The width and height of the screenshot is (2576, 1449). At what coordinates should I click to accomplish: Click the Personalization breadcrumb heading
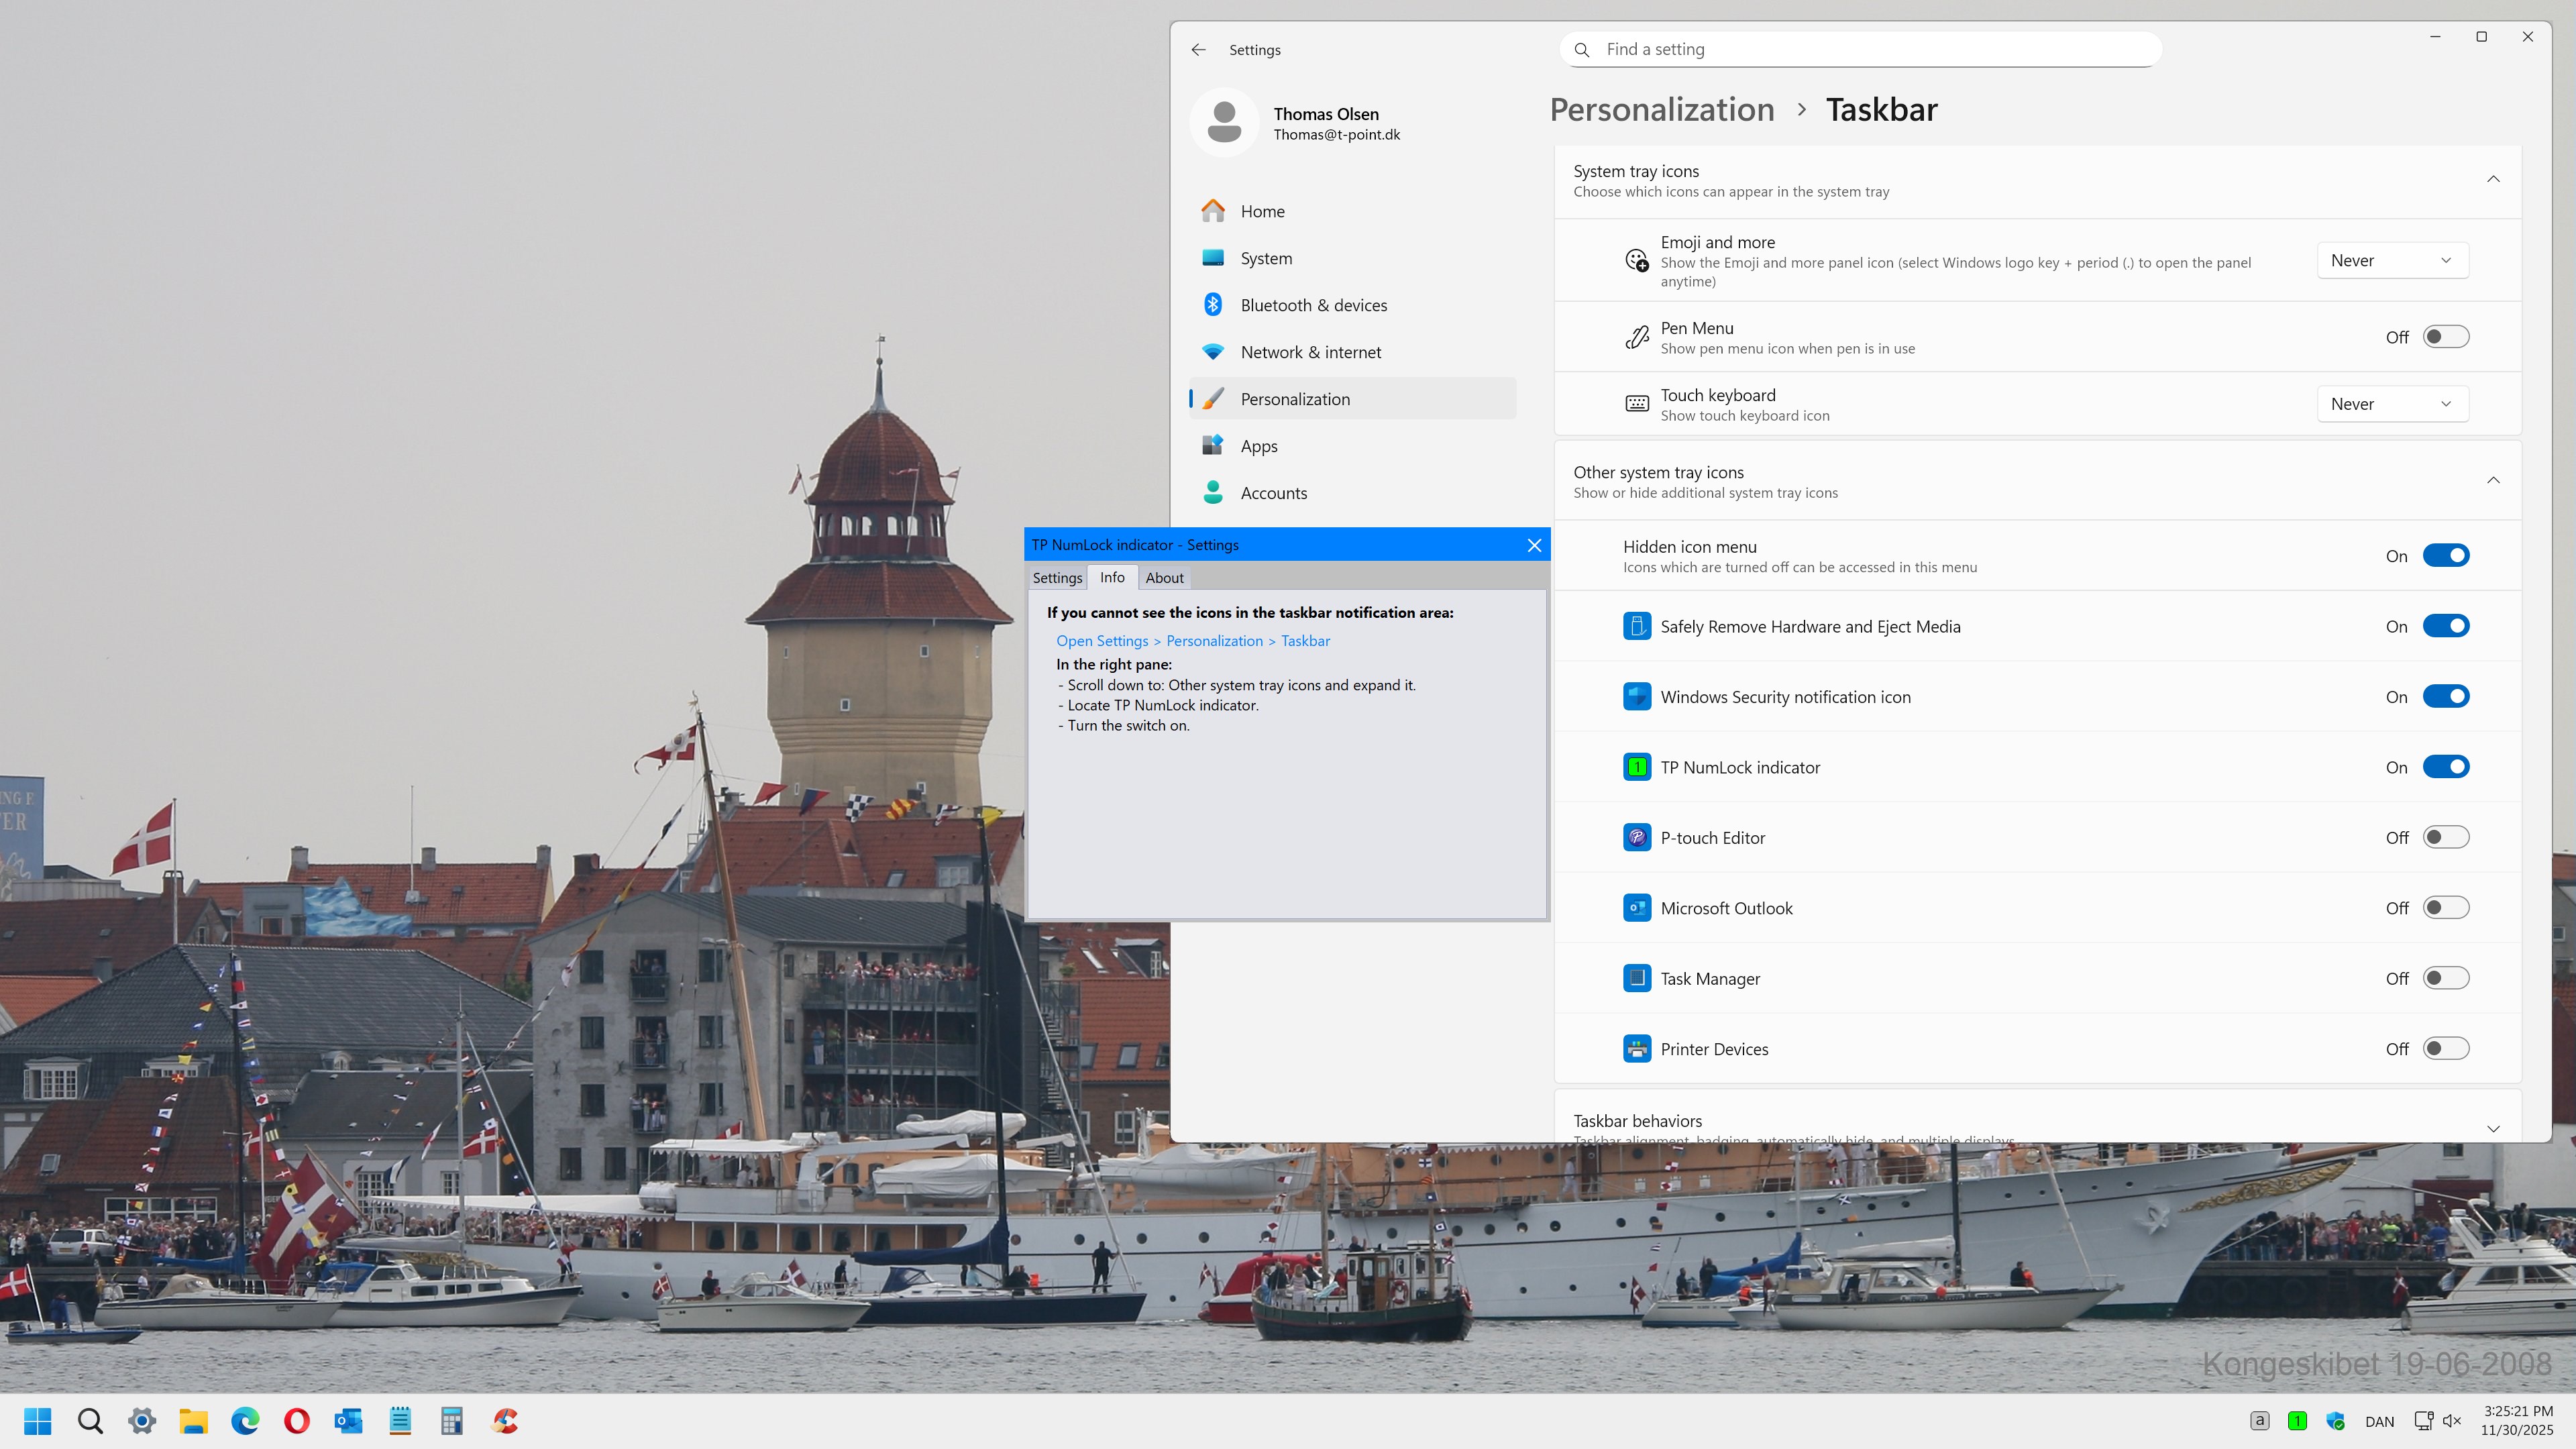click(x=1661, y=110)
